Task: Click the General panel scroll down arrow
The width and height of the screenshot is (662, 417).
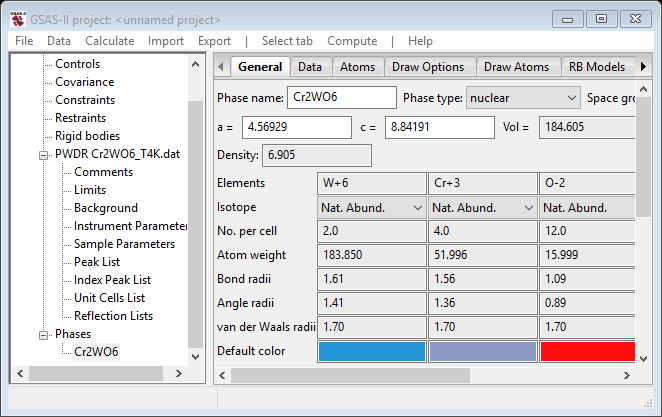Action: (643, 359)
